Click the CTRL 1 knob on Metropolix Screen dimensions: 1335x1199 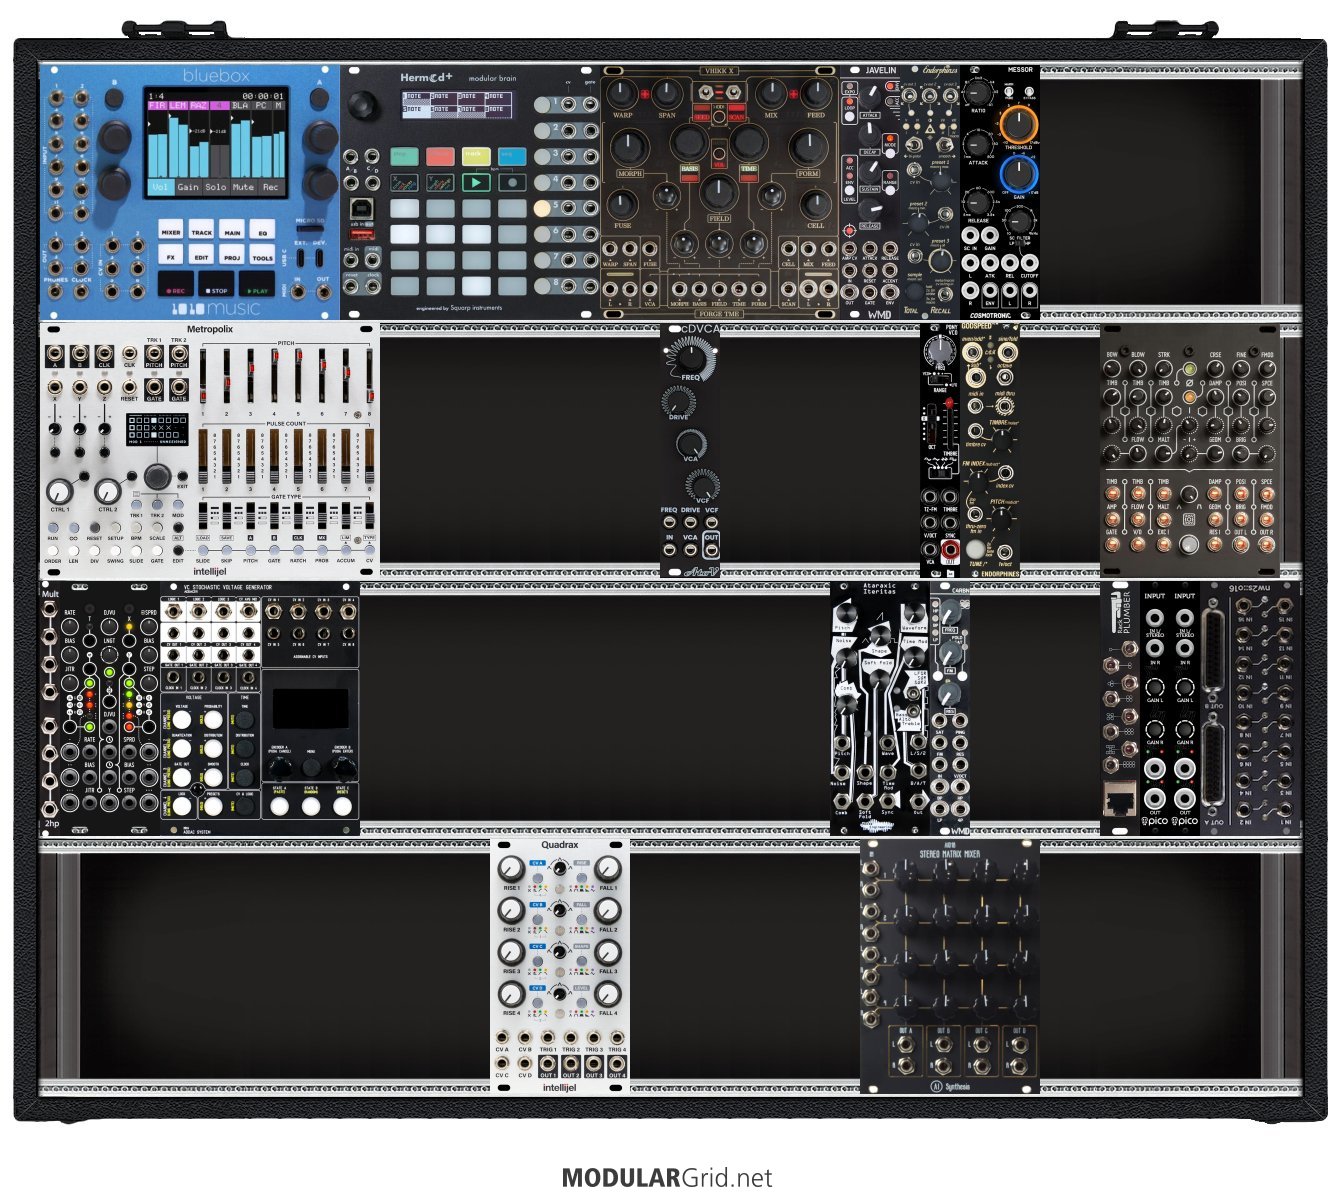(59, 491)
